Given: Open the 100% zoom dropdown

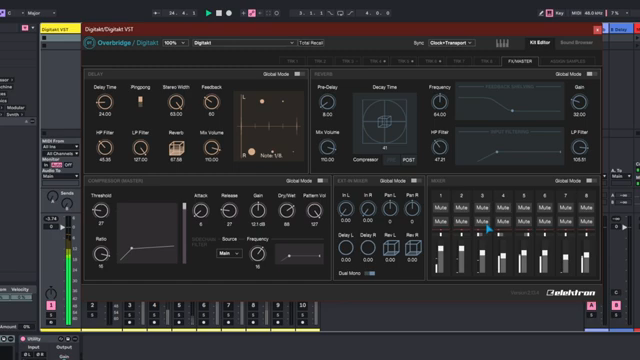Looking at the screenshot, I should (175, 43).
